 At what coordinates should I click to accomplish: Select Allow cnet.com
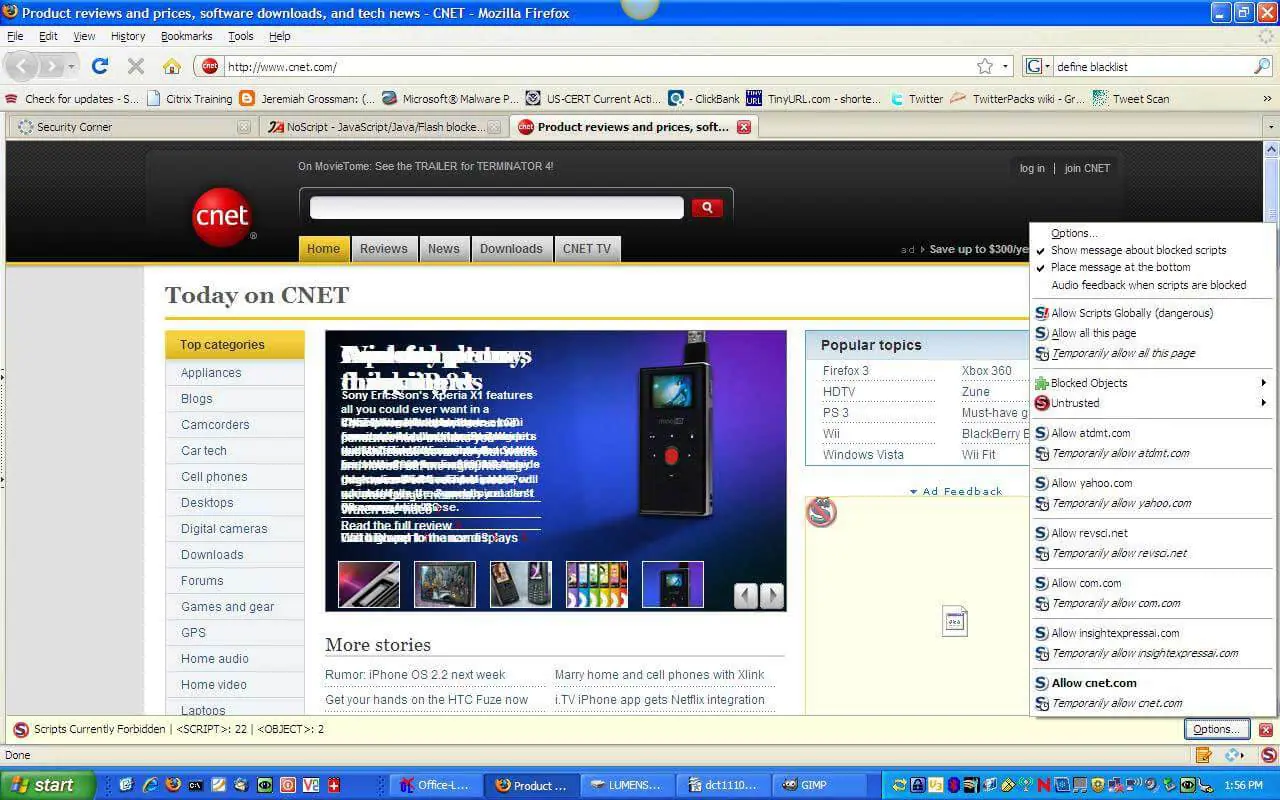[1094, 683]
